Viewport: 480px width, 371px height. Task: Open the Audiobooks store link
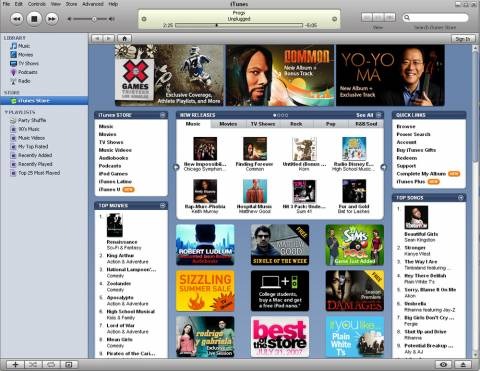pos(113,158)
